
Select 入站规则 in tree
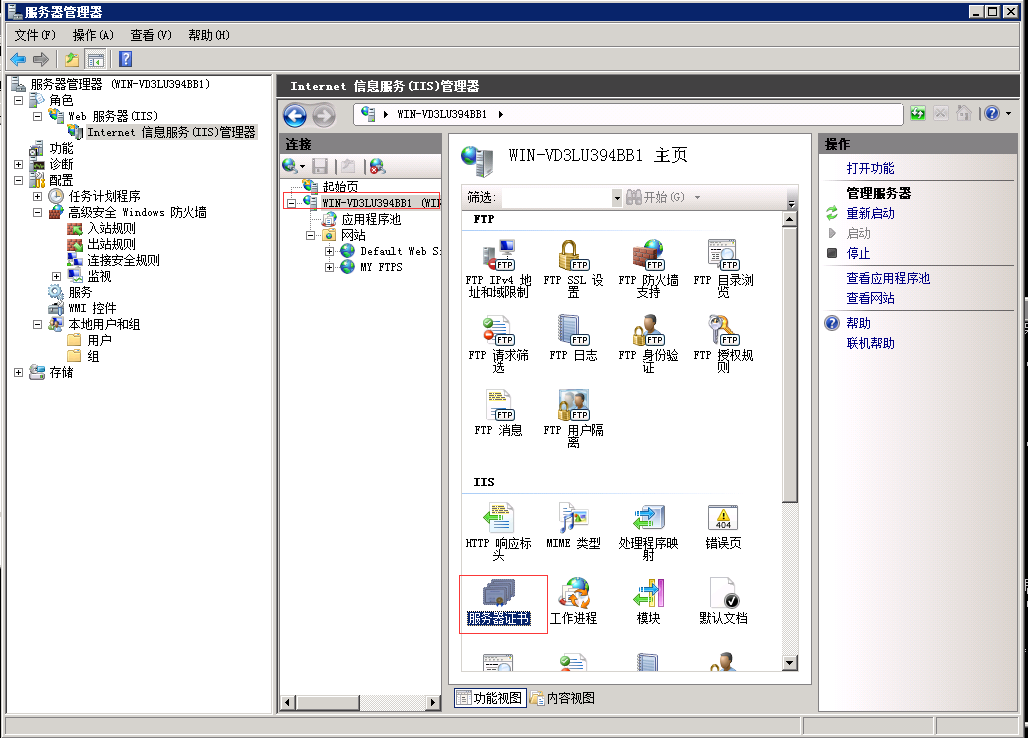point(111,228)
